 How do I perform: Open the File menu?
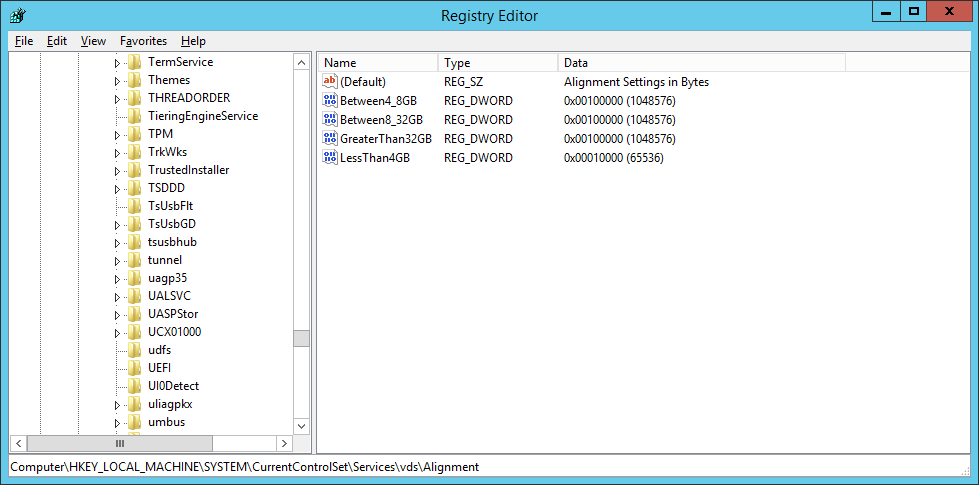(x=24, y=41)
